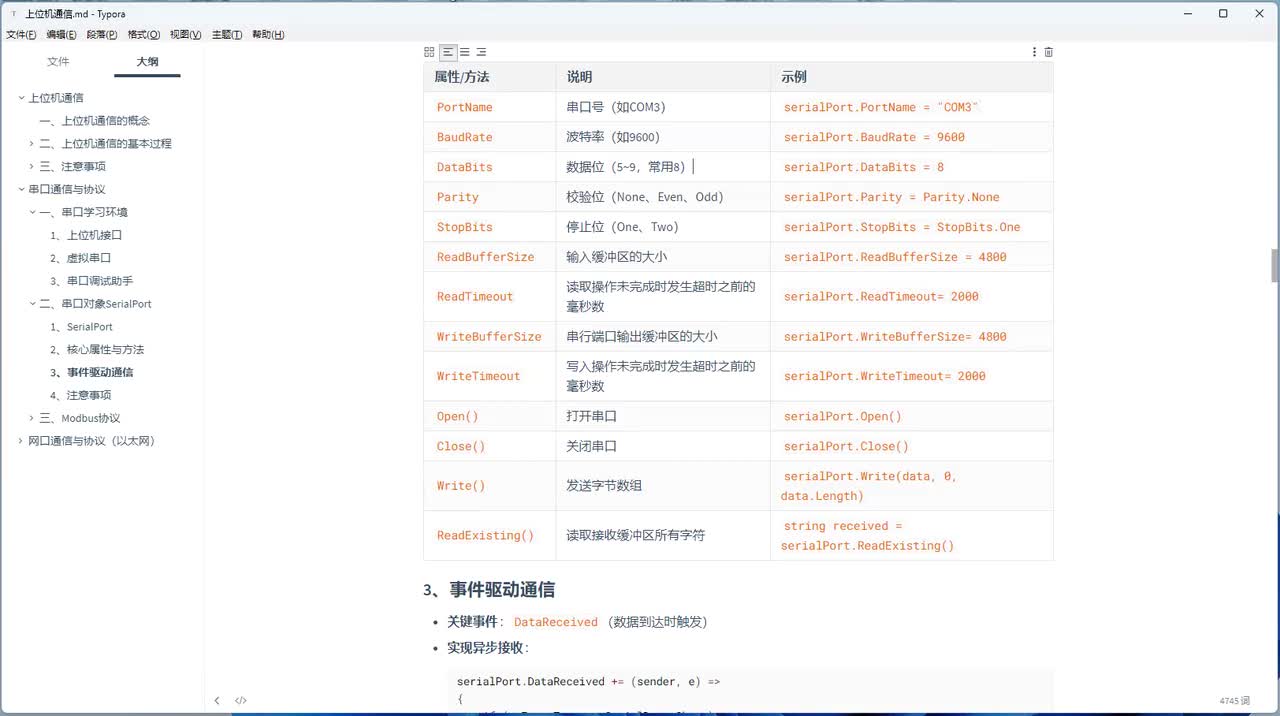Screen dimensions: 1280x716
Task: Open the 视图(V) menu
Action: point(185,35)
